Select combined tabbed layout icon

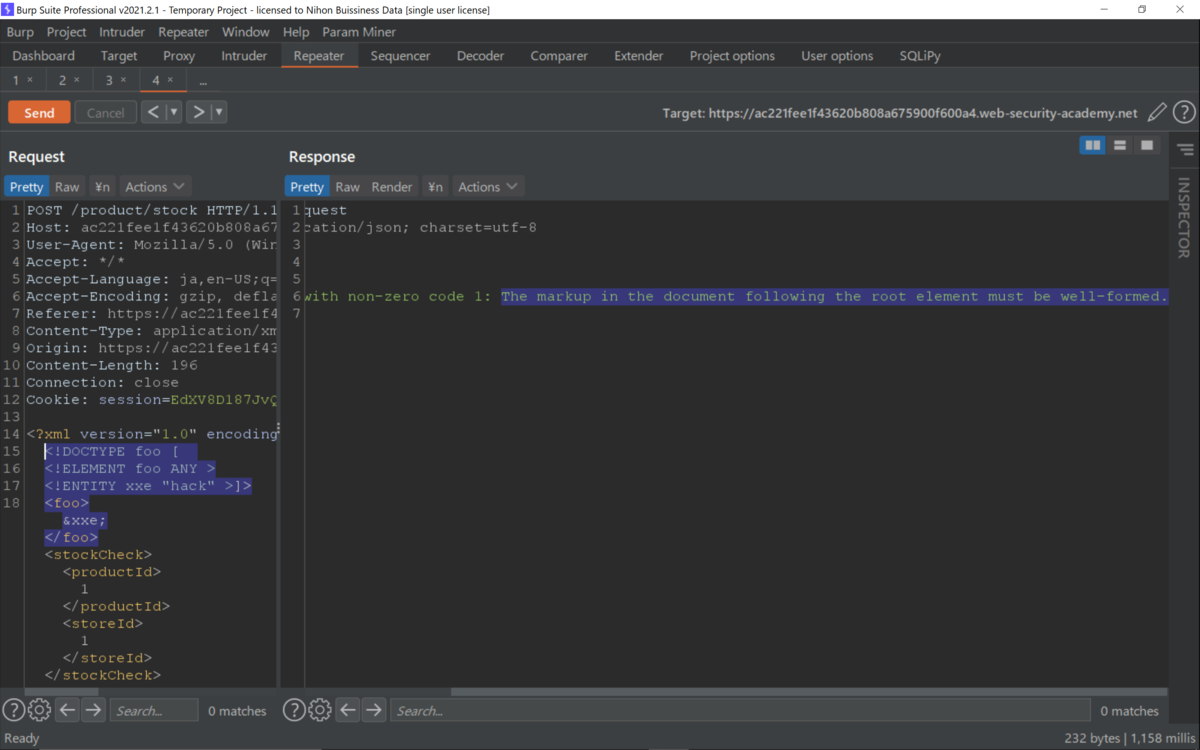pyautogui.click(x=1147, y=146)
